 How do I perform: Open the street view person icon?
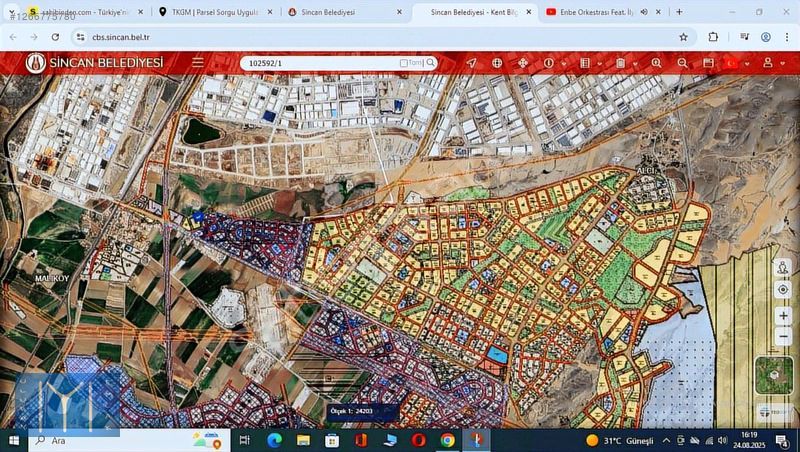782,269
